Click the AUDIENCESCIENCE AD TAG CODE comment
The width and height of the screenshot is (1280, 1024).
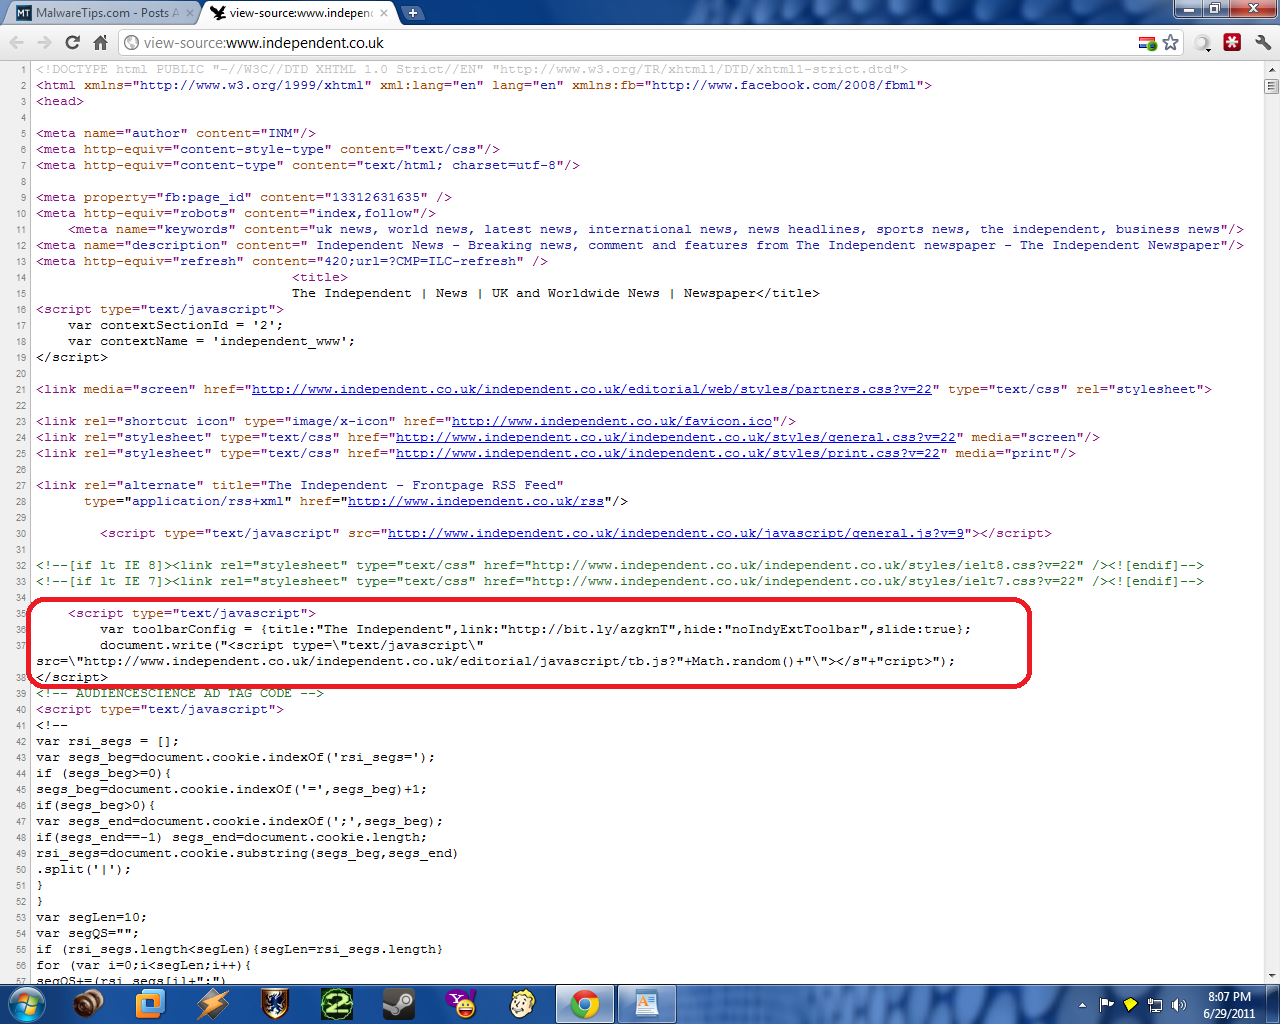click(x=180, y=693)
